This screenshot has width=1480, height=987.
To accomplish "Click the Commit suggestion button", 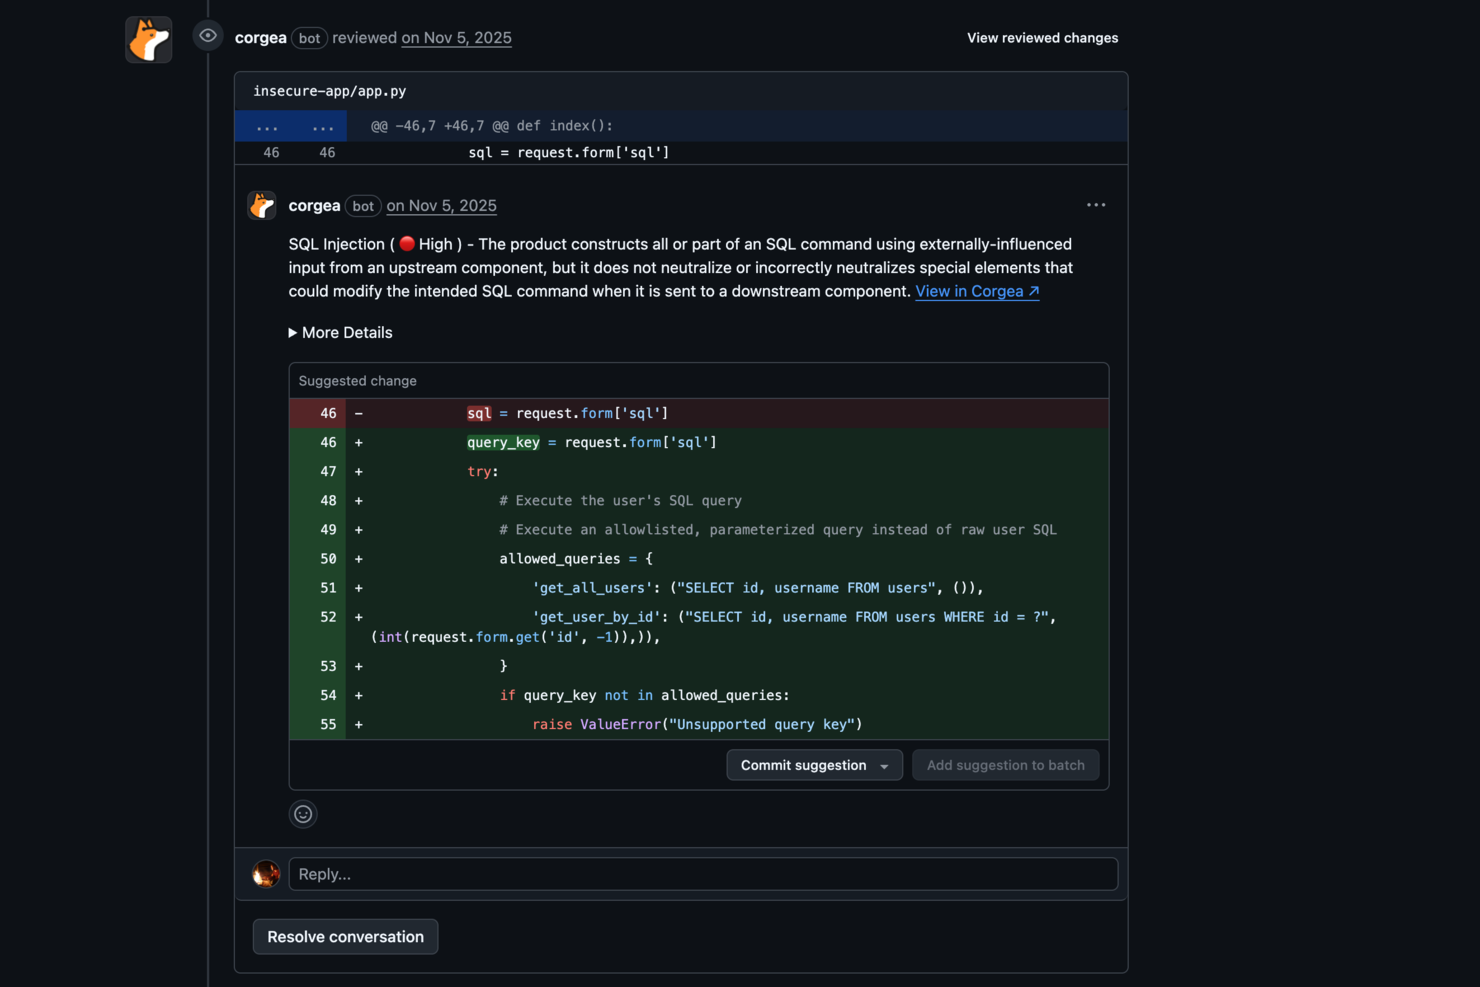I will (x=802, y=765).
